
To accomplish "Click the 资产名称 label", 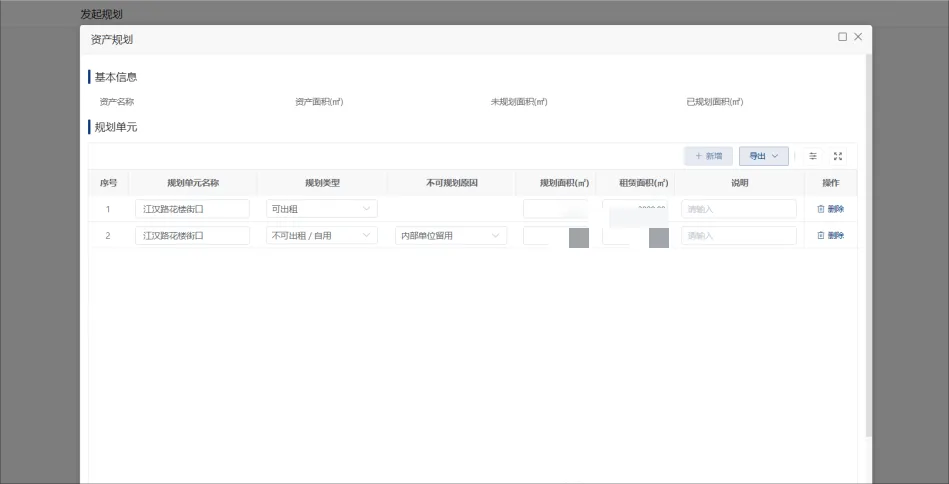I will (x=117, y=102).
